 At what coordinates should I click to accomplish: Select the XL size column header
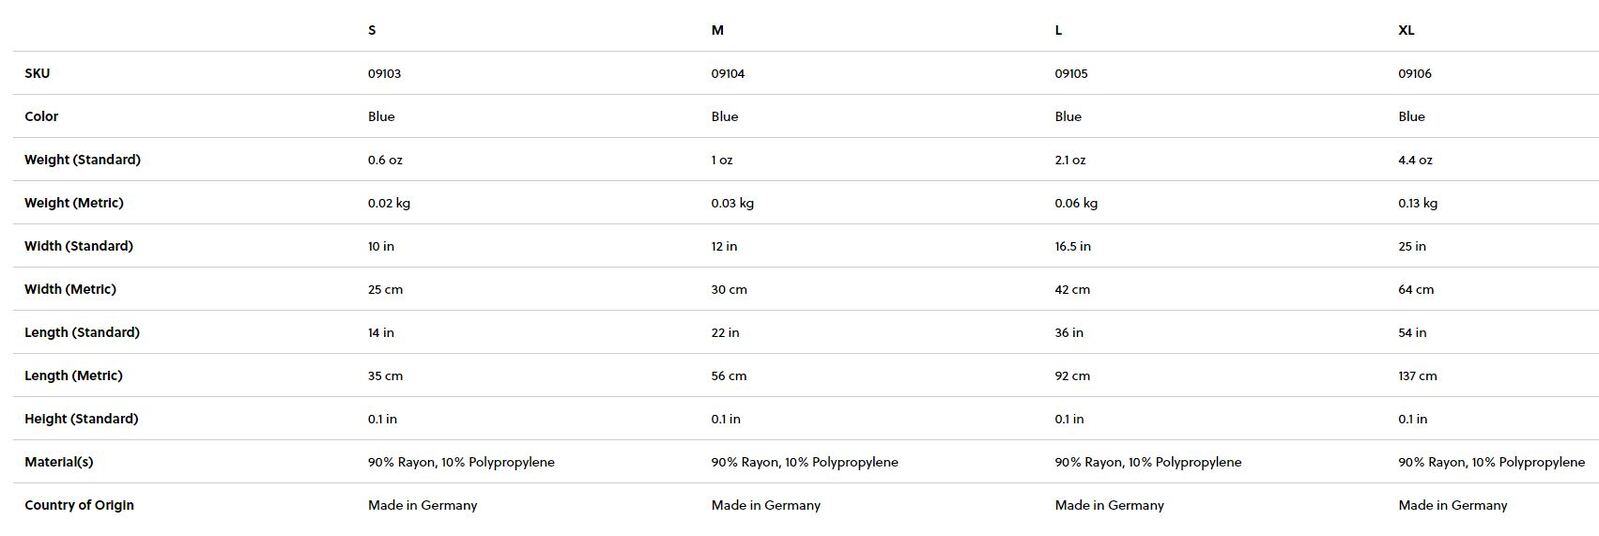coord(1406,30)
